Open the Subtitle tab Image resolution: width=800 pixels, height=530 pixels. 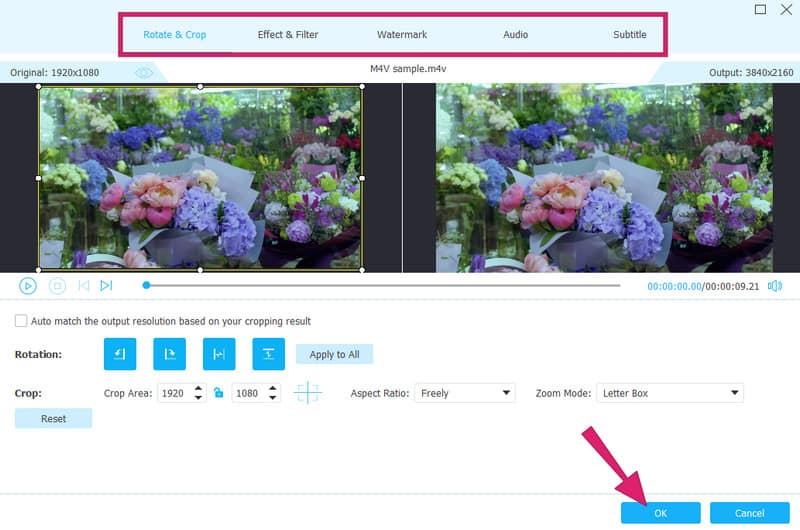(630, 35)
